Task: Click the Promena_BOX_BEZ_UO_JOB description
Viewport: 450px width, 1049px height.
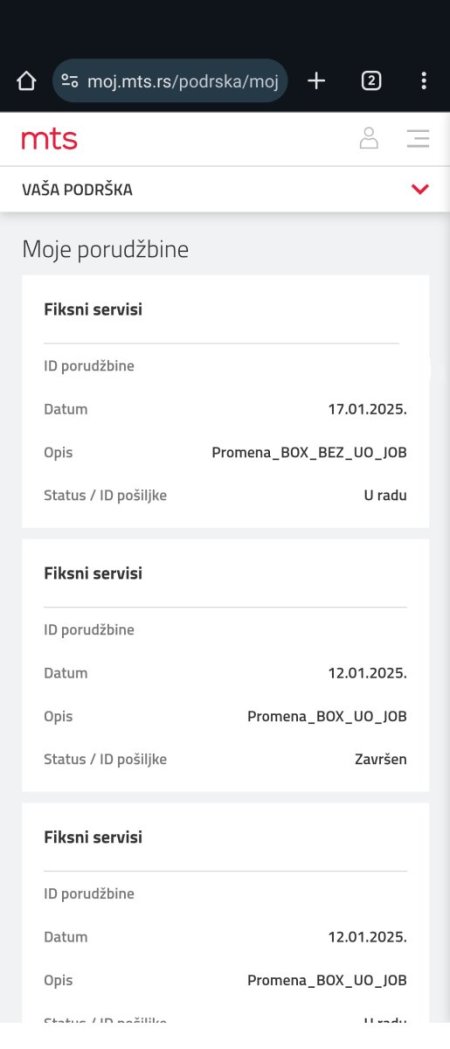Action: [309, 453]
